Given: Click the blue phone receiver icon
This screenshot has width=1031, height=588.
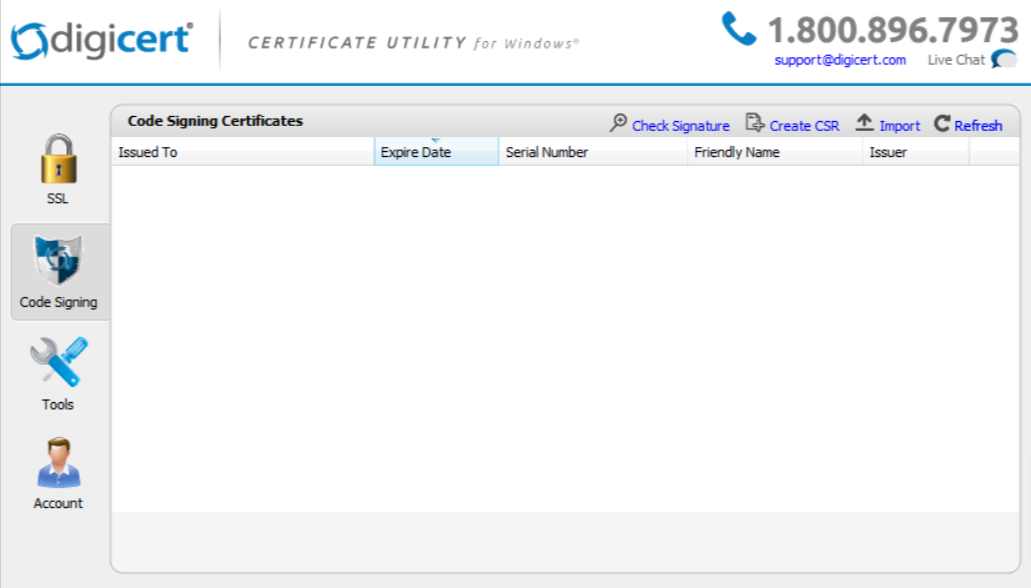Looking at the screenshot, I should pyautogui.click(x=737, y=30).
